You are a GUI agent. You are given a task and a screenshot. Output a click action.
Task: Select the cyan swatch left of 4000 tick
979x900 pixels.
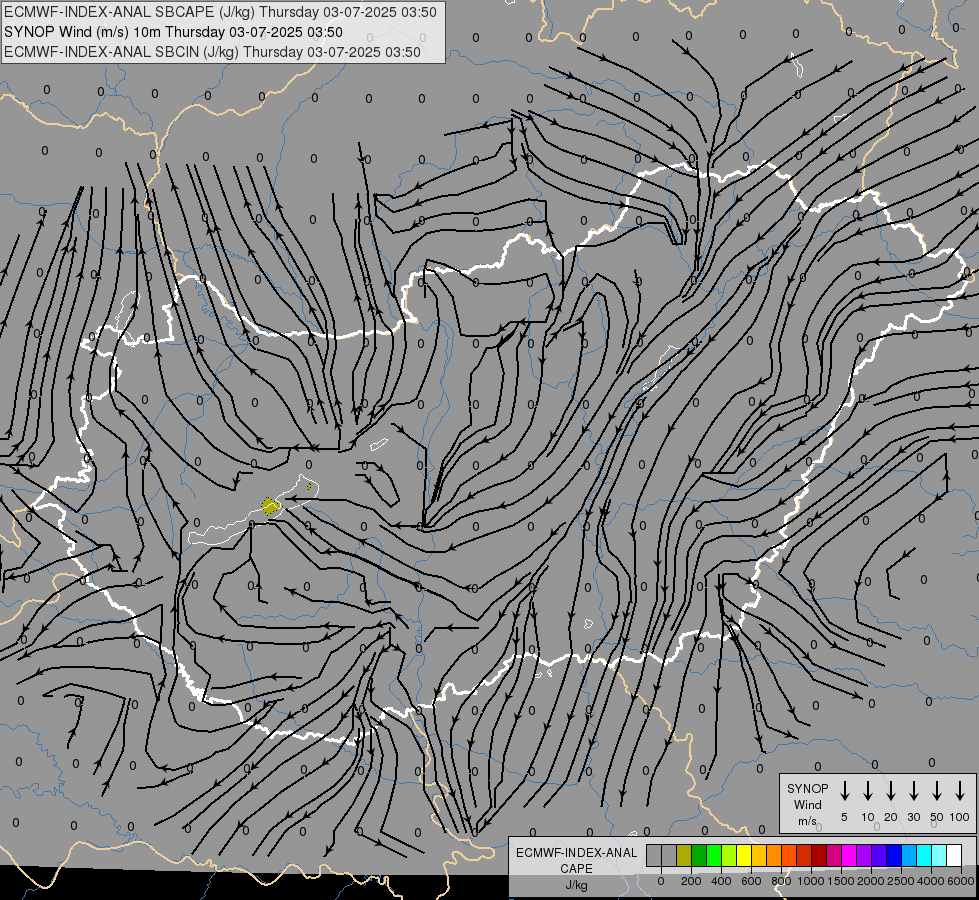(924, 855)
